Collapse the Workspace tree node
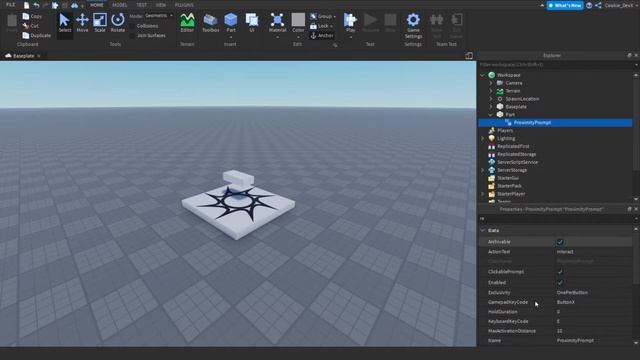The height and width of the screenshot is (360, 640). click(483, 75)
